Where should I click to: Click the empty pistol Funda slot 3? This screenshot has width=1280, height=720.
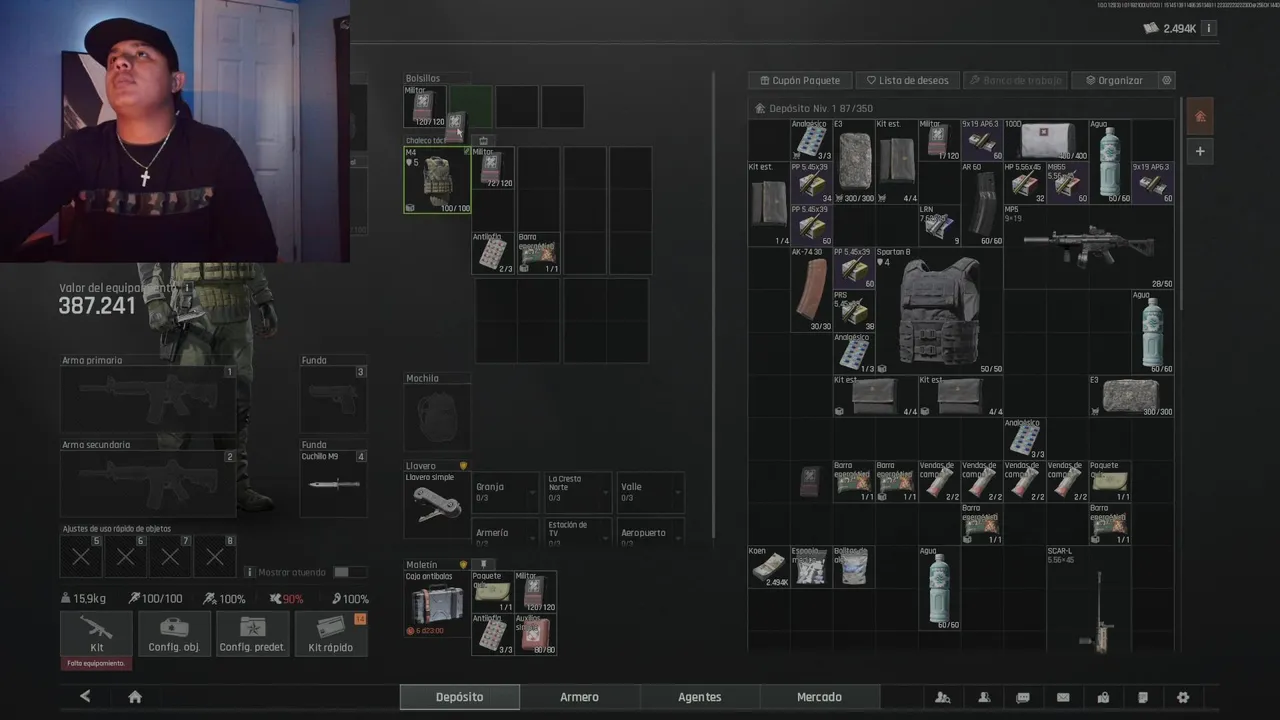click(333, 399)
